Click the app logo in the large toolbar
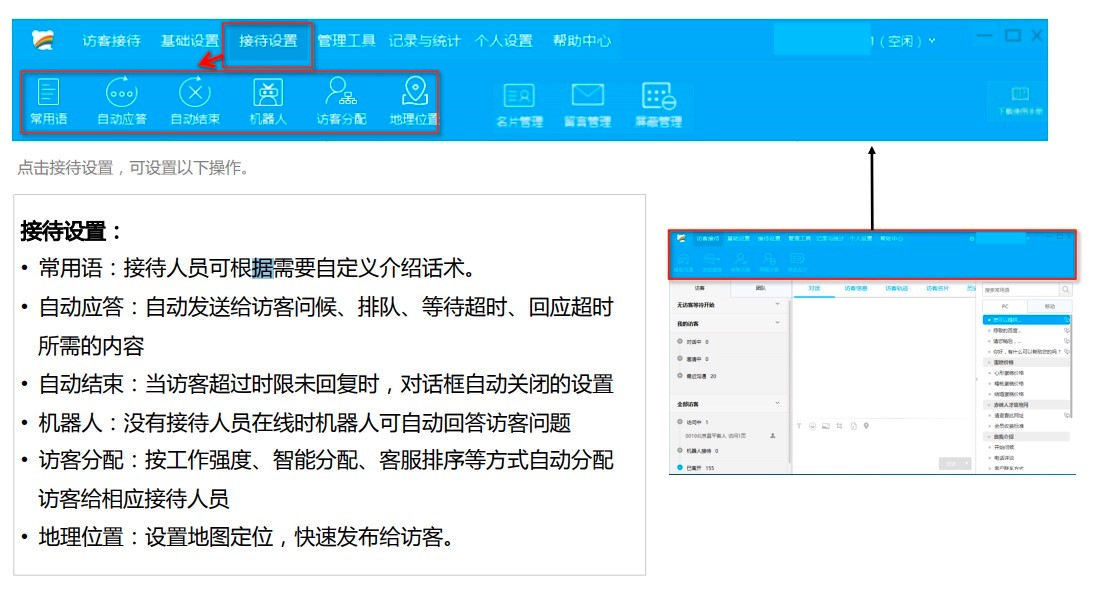The width and height of the screenshot is (1097, 593). pos(43,40)
